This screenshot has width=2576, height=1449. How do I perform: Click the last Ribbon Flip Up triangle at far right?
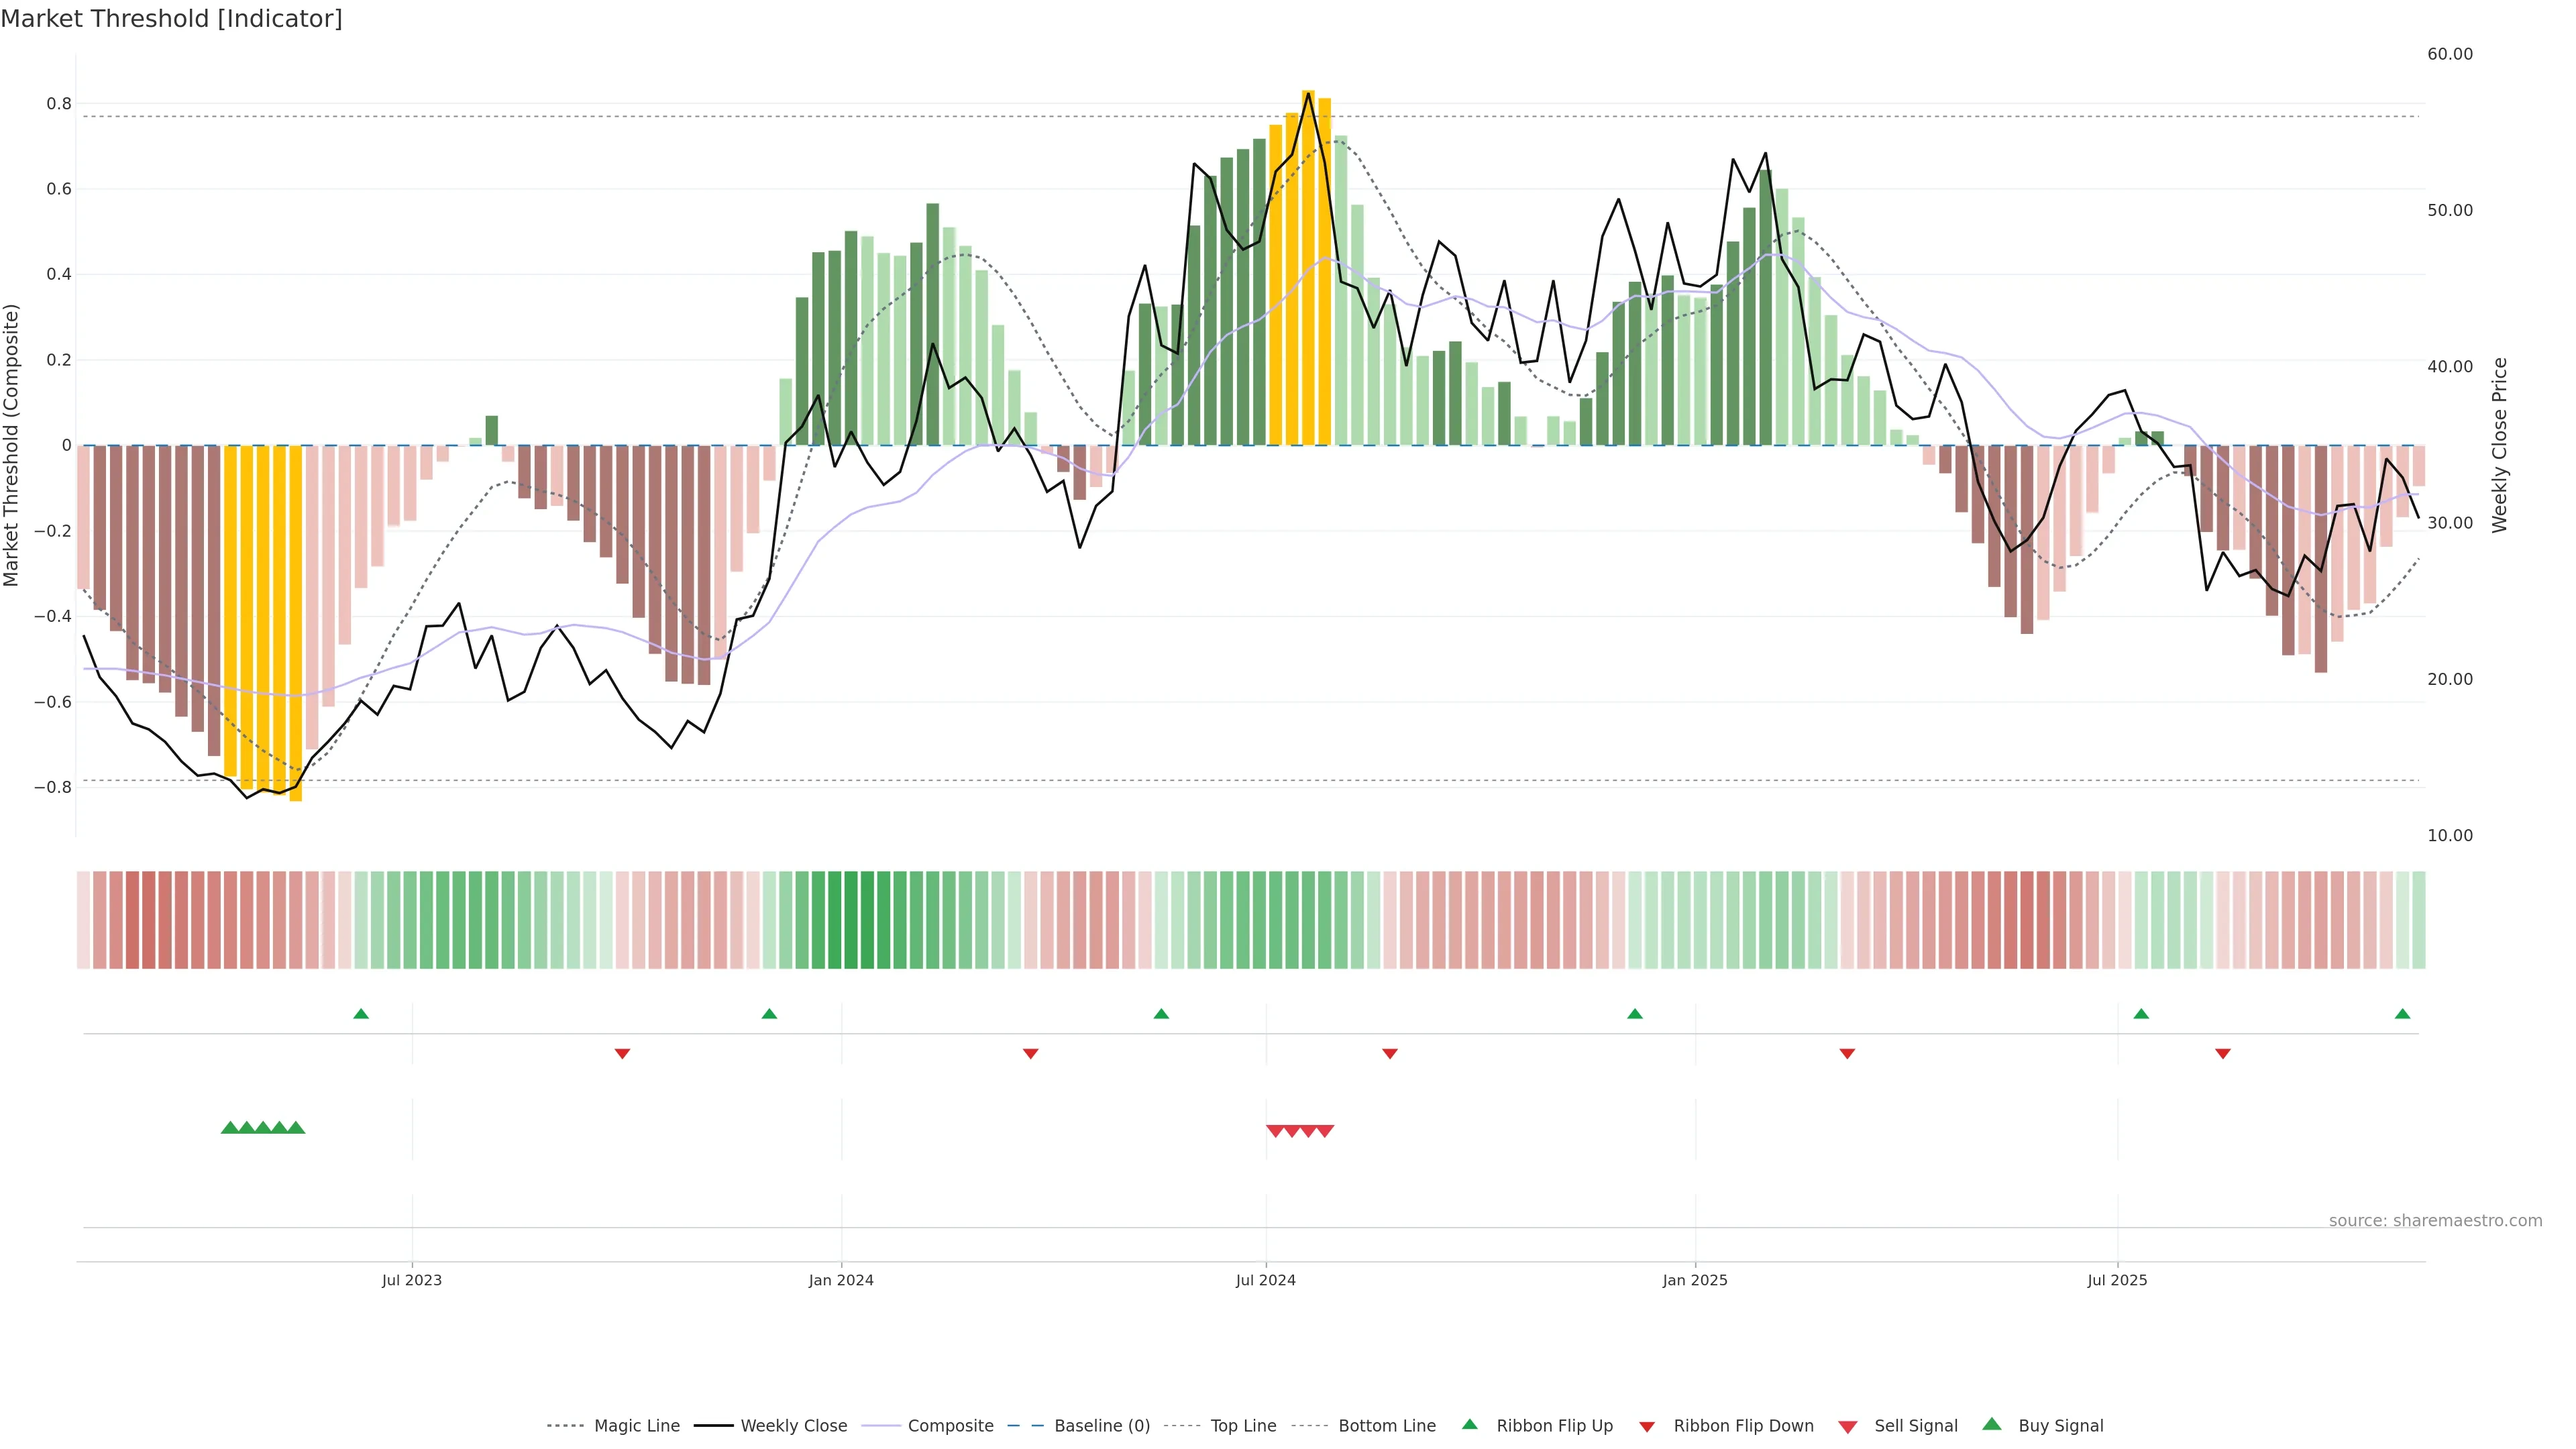point(2403,1014)
